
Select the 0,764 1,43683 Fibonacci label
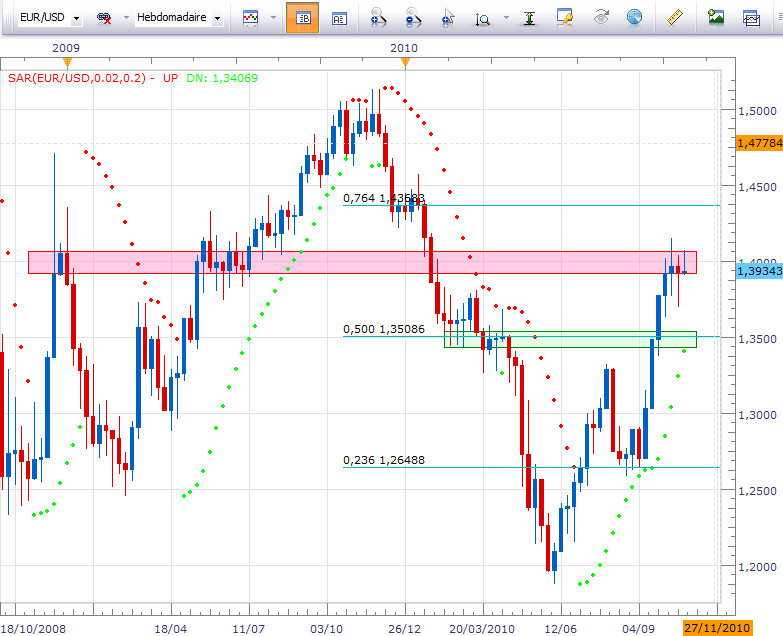click(x=384, y=198)
